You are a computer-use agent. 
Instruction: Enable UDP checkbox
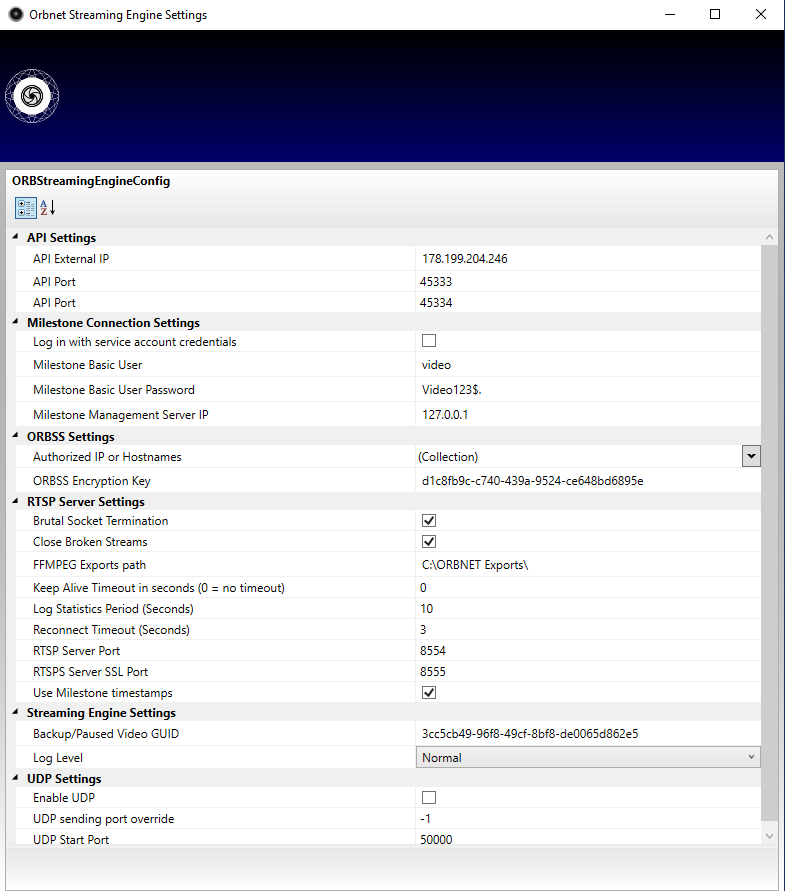click(x=429, y=797)
